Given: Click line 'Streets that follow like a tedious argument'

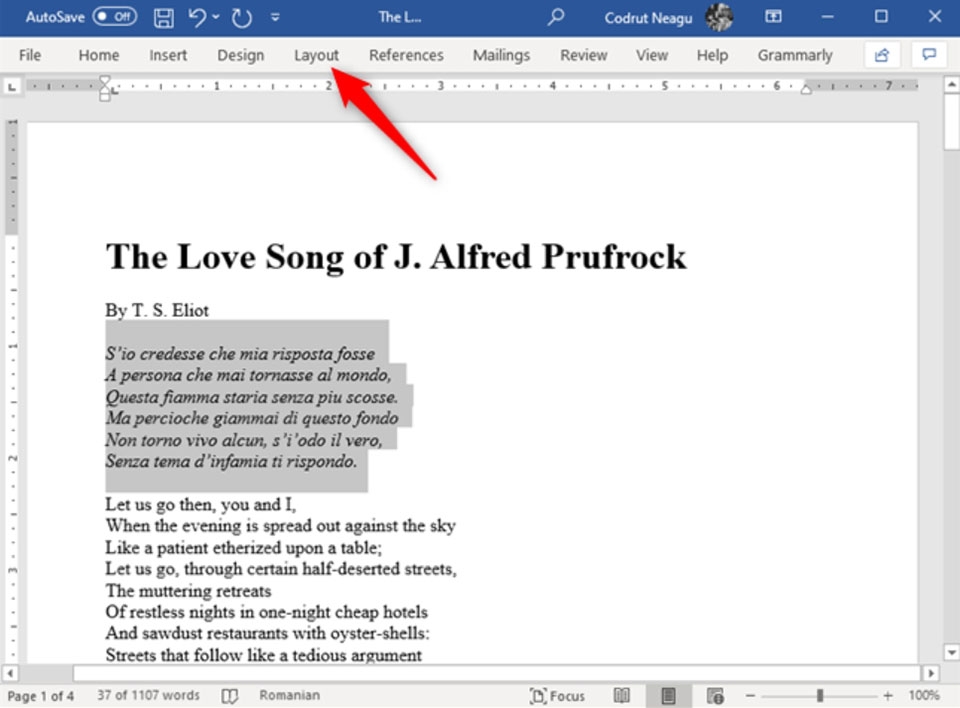Looking at the screenshot, I should [x=263, y=655].
